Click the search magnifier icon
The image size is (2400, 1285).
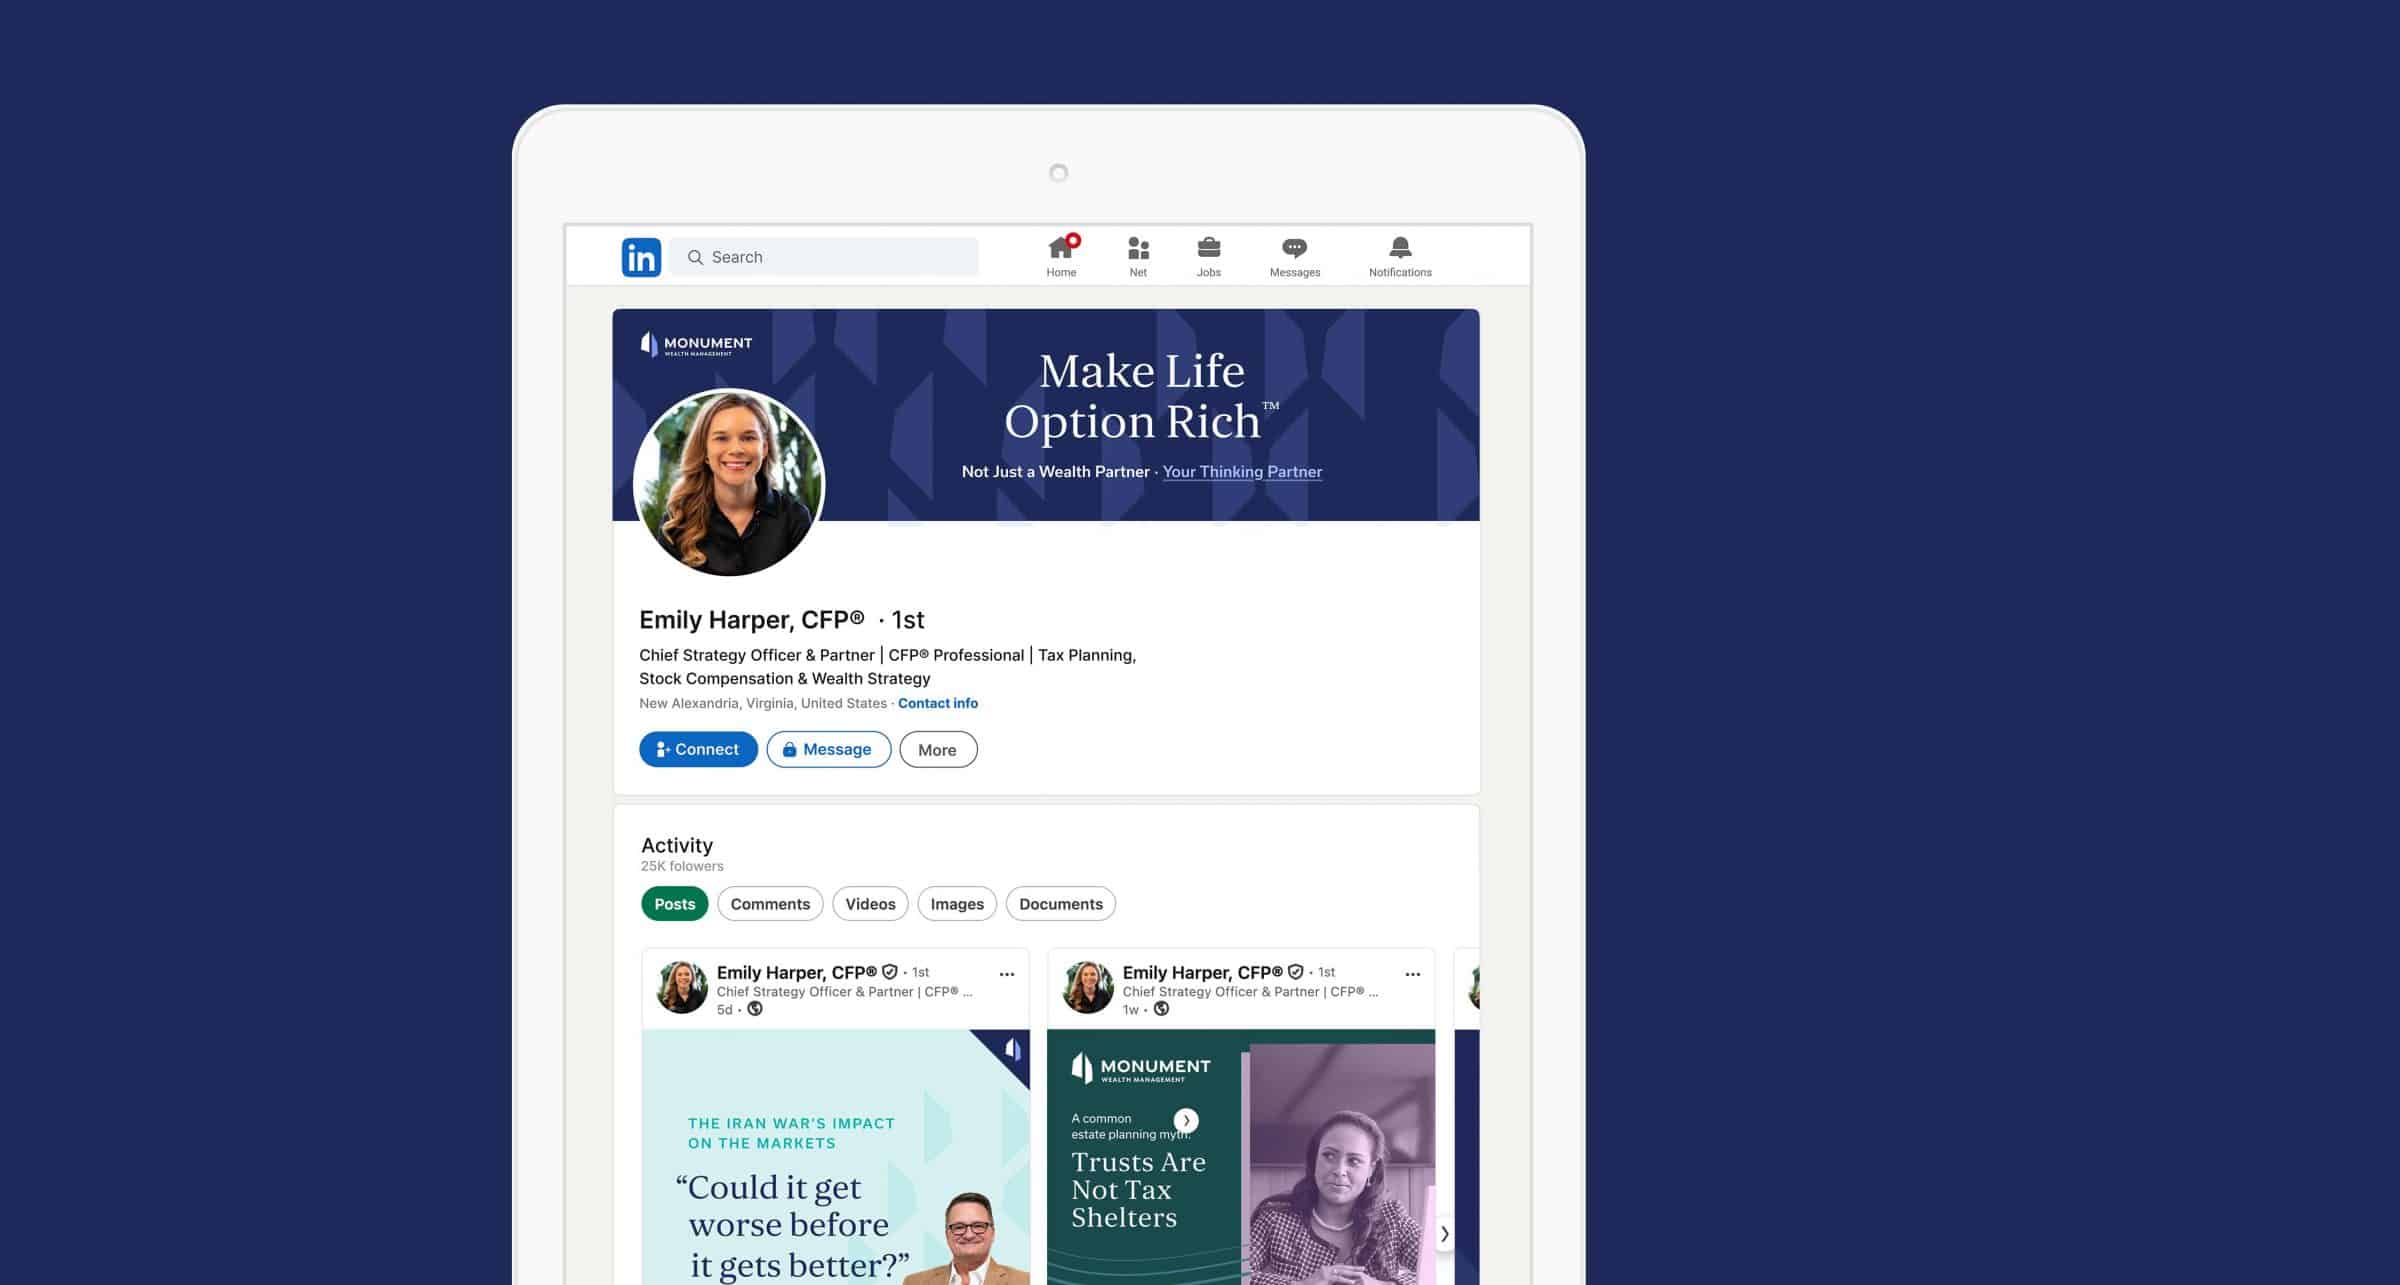pyautogui.click(x=695, y=257)
